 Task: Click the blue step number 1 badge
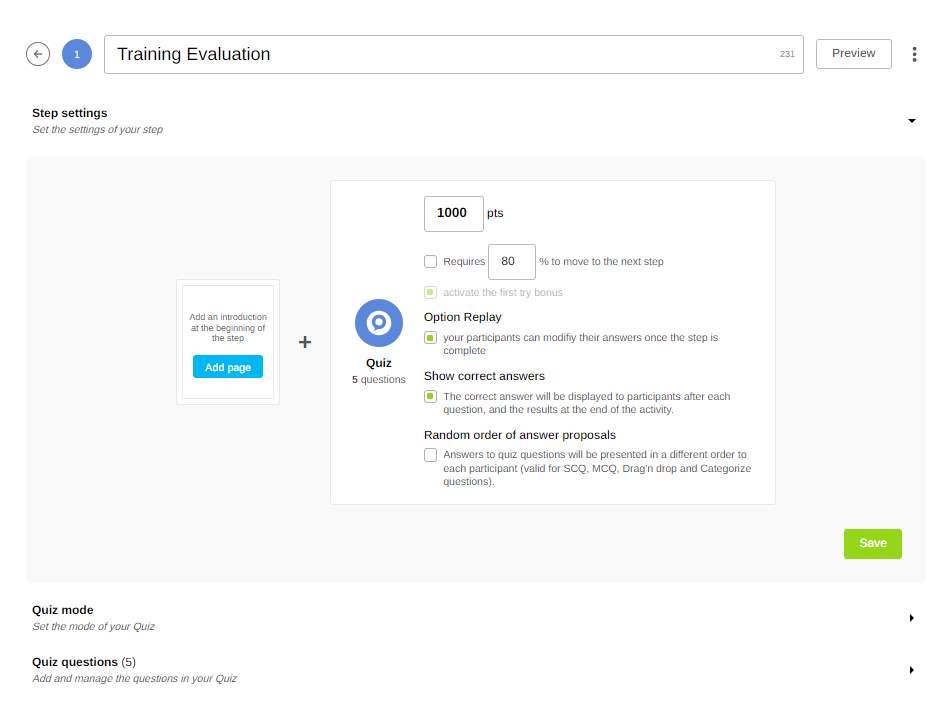[77, 54]
